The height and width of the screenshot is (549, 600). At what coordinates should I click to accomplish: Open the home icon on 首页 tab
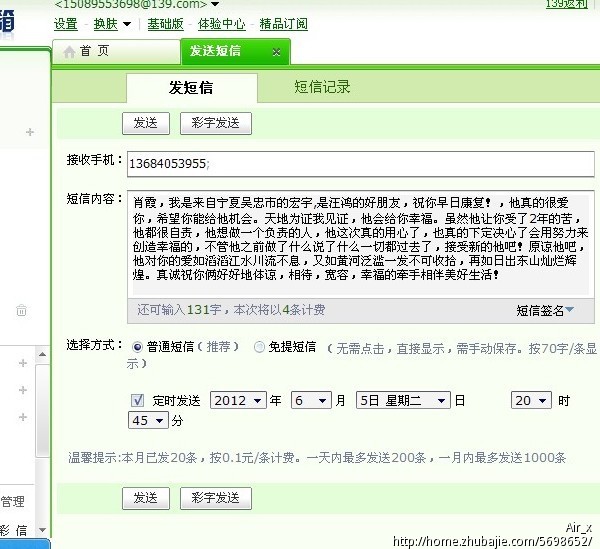point(69,52)
